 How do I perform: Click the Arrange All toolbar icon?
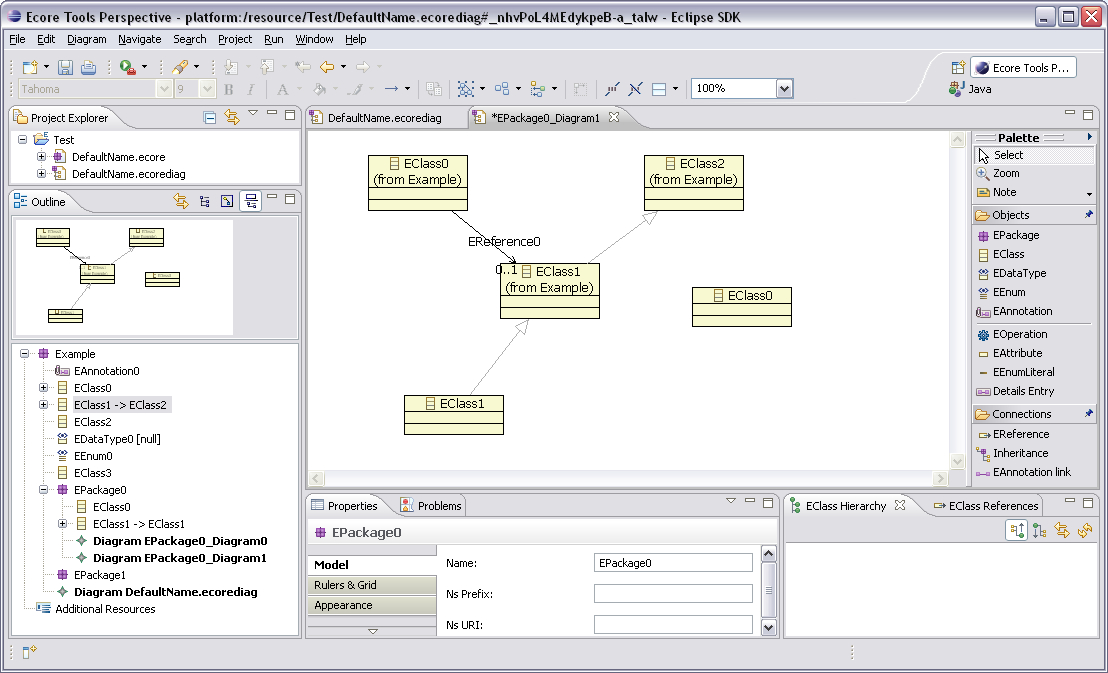coord(502,88)
